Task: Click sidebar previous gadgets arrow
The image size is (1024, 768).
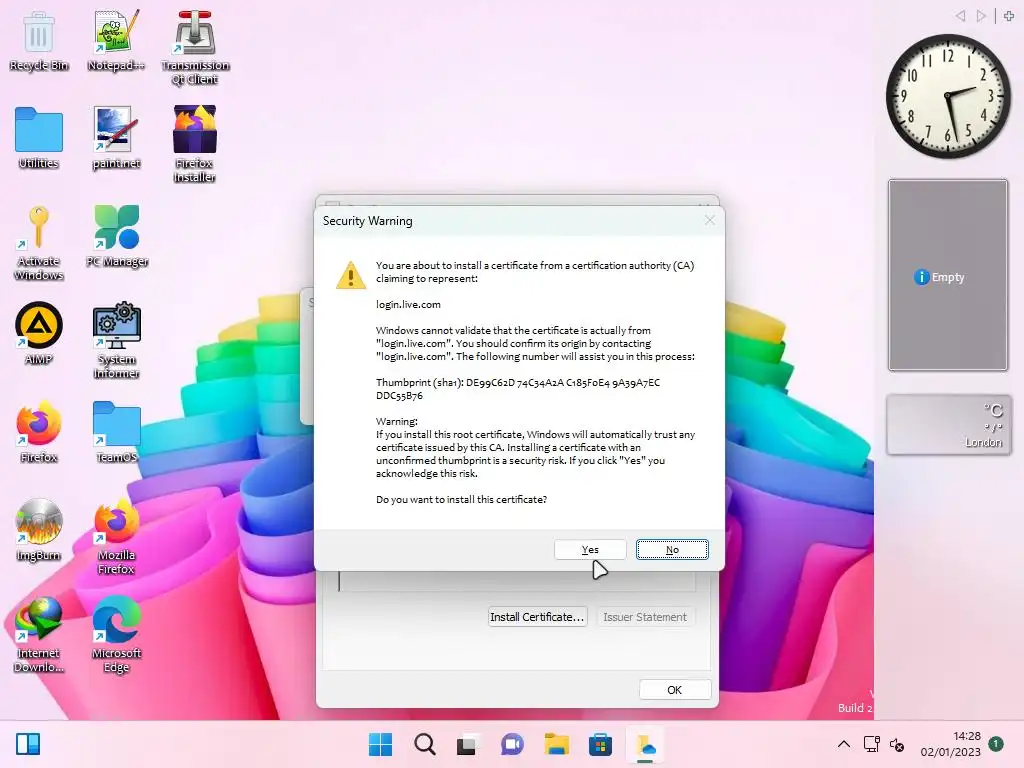Action: pyautogui.click(x=960, y=16)
